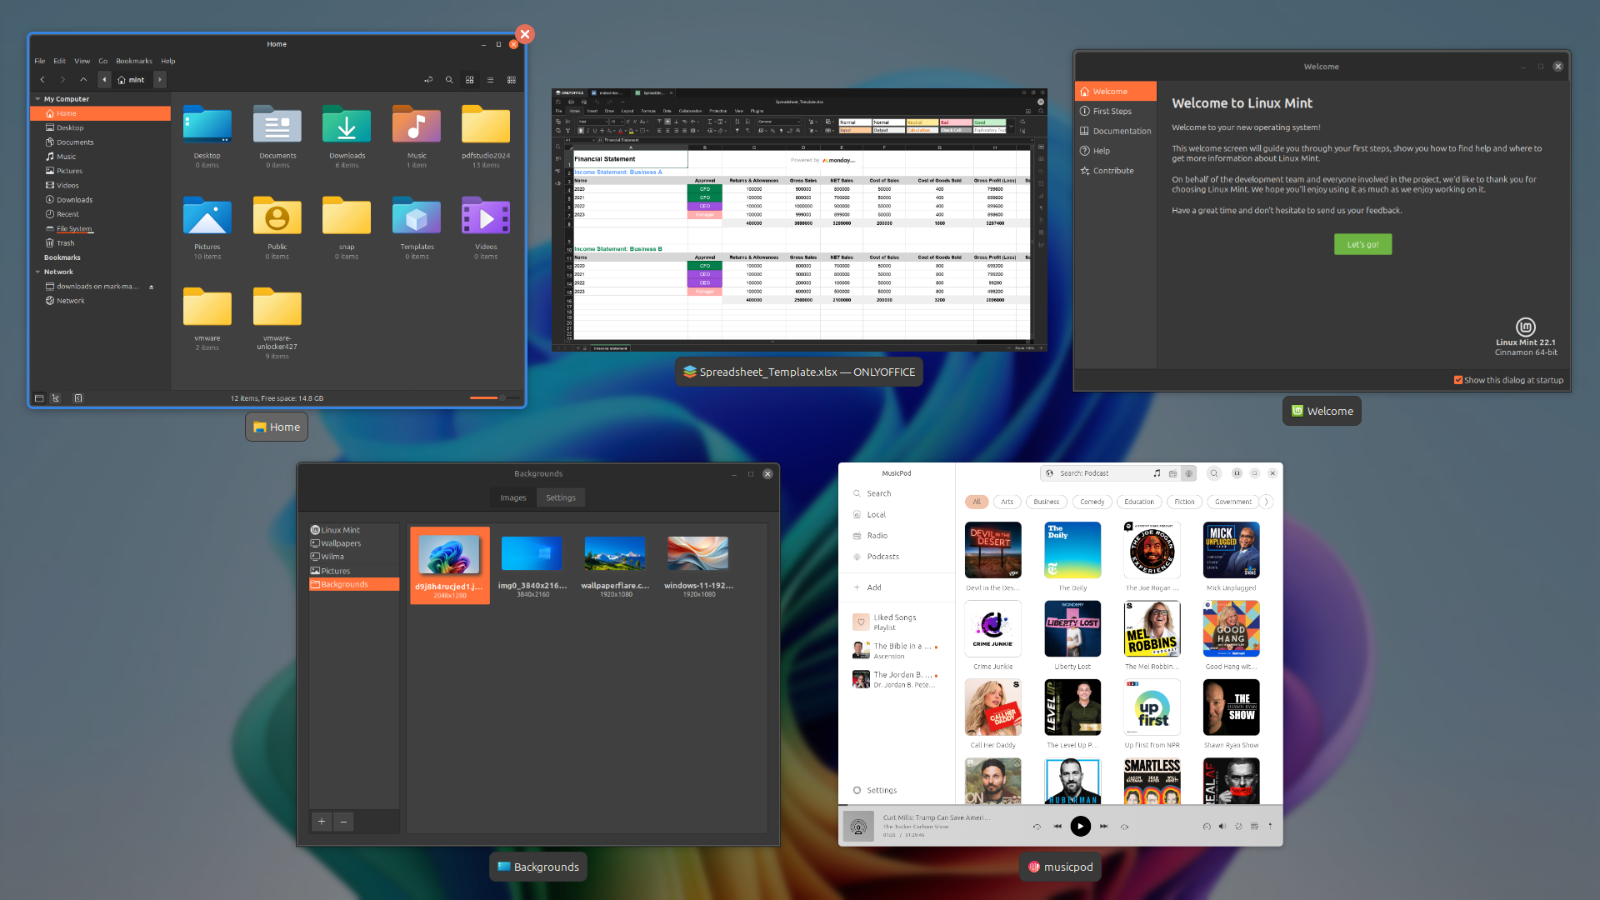
Task: Expand more podcast categories with chevron arrow
Action: coord(1267,502)
